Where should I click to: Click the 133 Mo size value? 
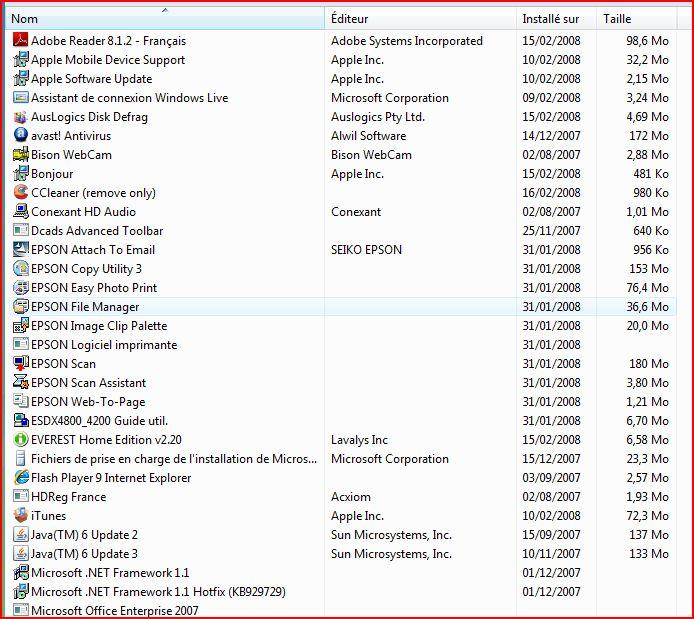click(x=649, y=554)
